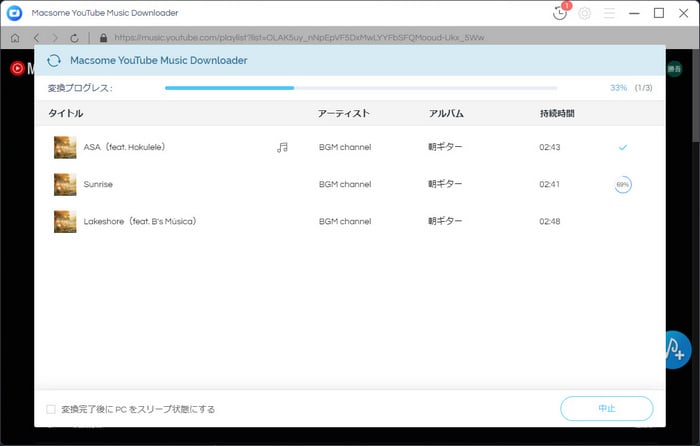This screenshot has width=700, height=446.
Task: Click the 02:48 duration value
Action: point(550,221)
